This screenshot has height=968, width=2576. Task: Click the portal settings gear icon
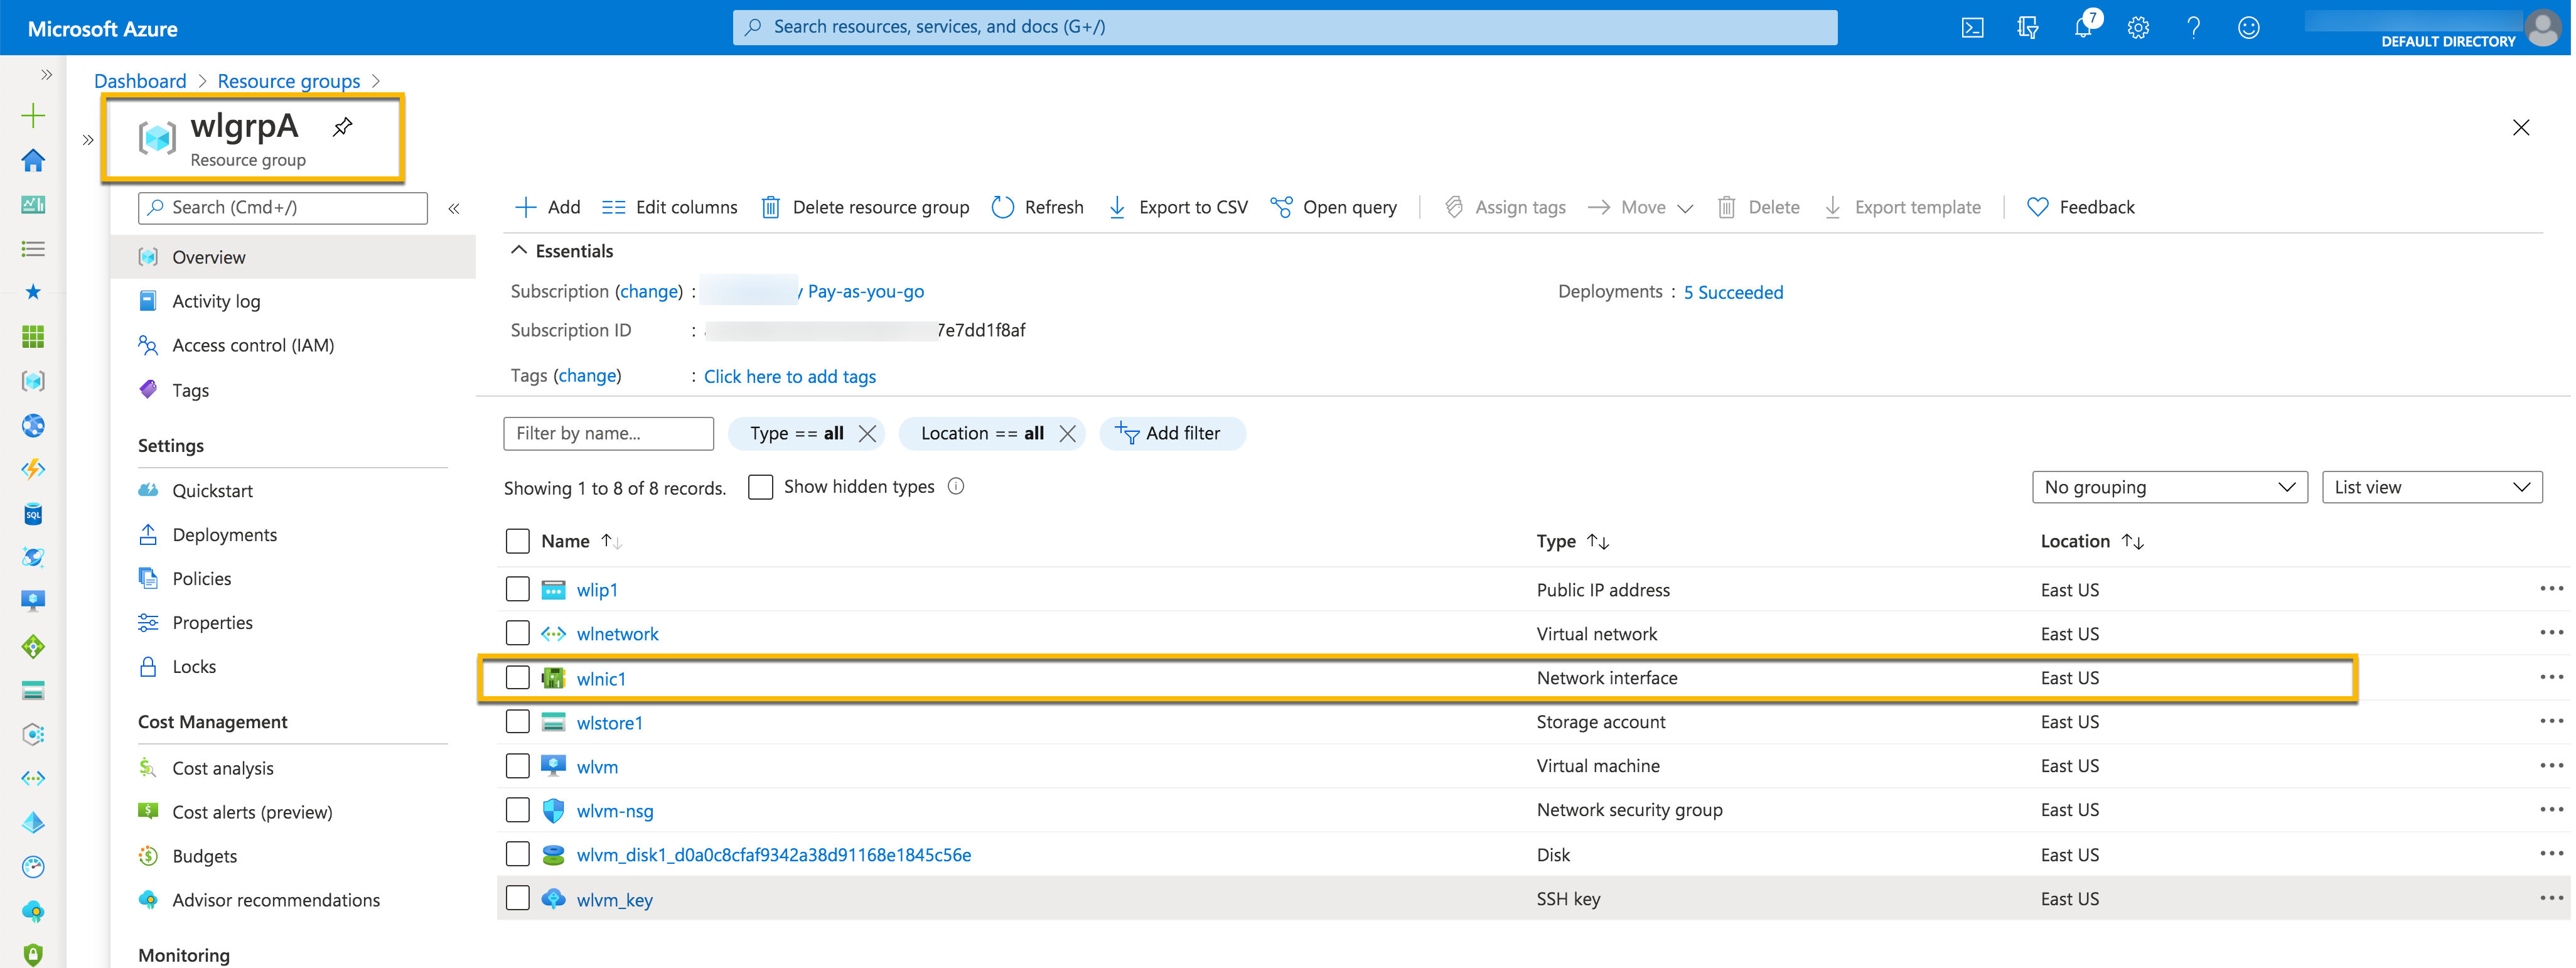tap(2138, 28)
